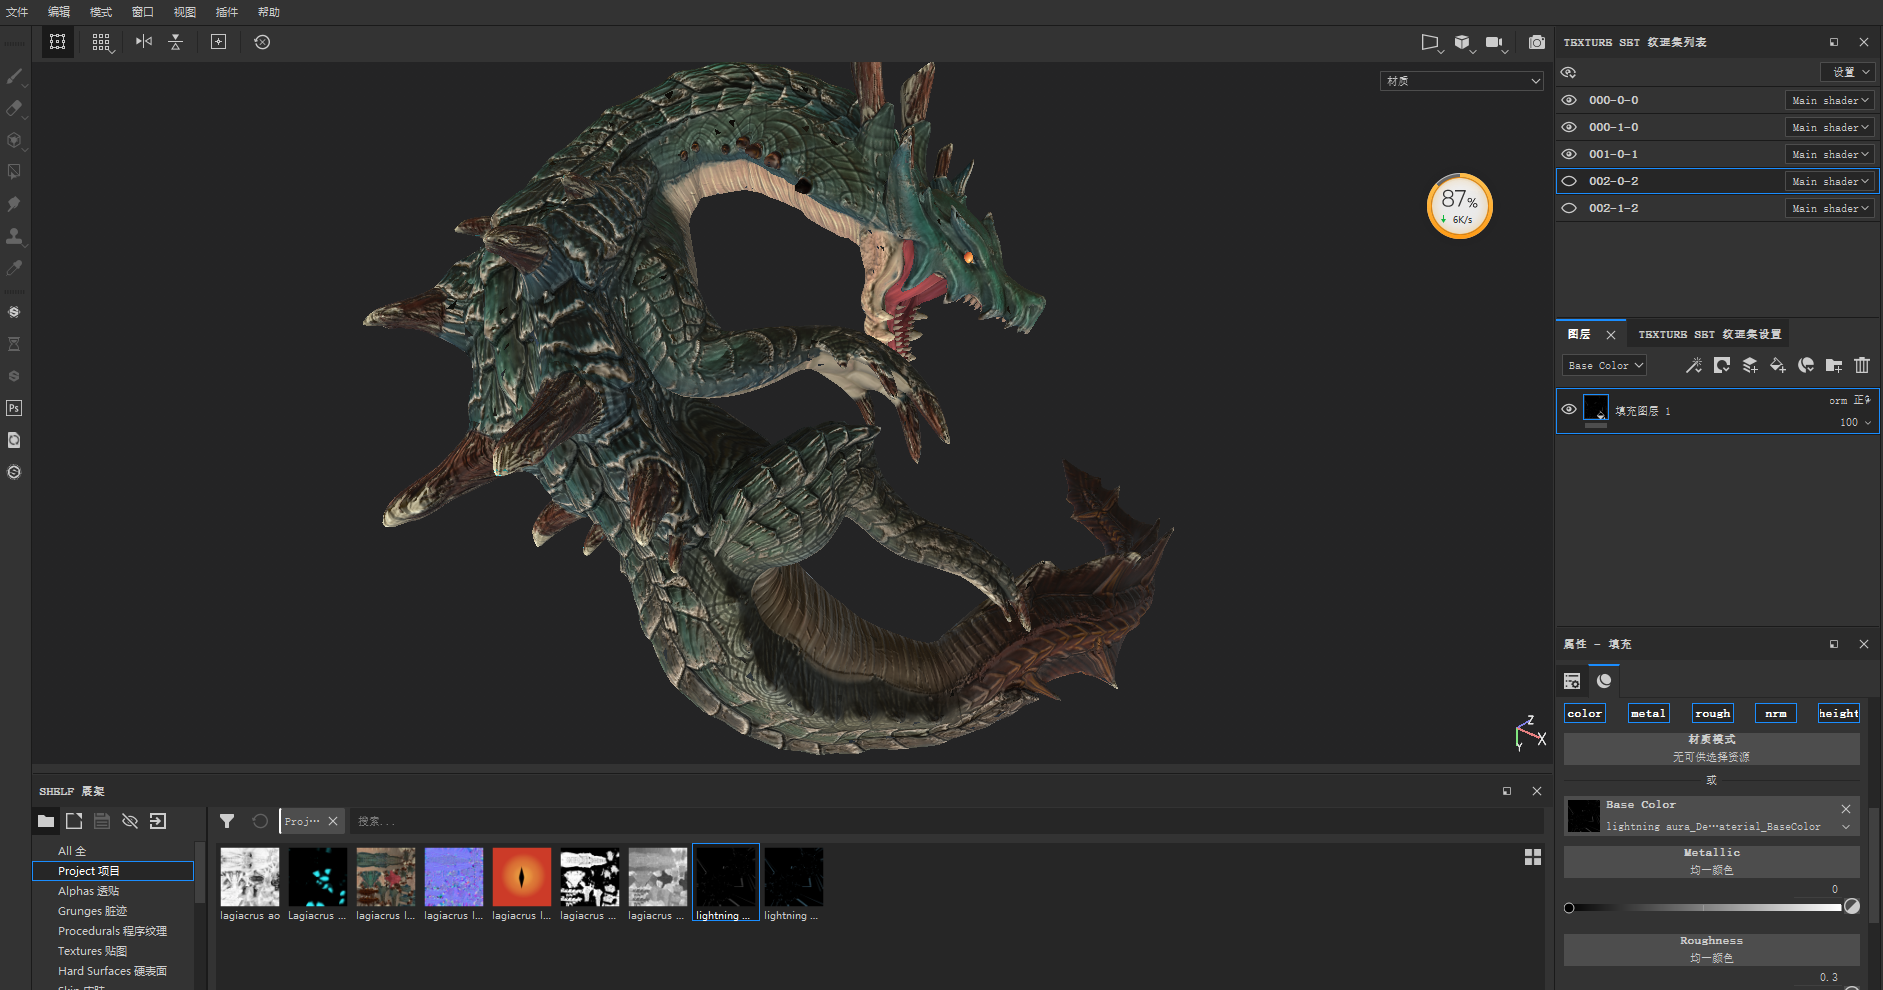
Task: Hide texture set 001-0-1
Action: coord(1569,154)
